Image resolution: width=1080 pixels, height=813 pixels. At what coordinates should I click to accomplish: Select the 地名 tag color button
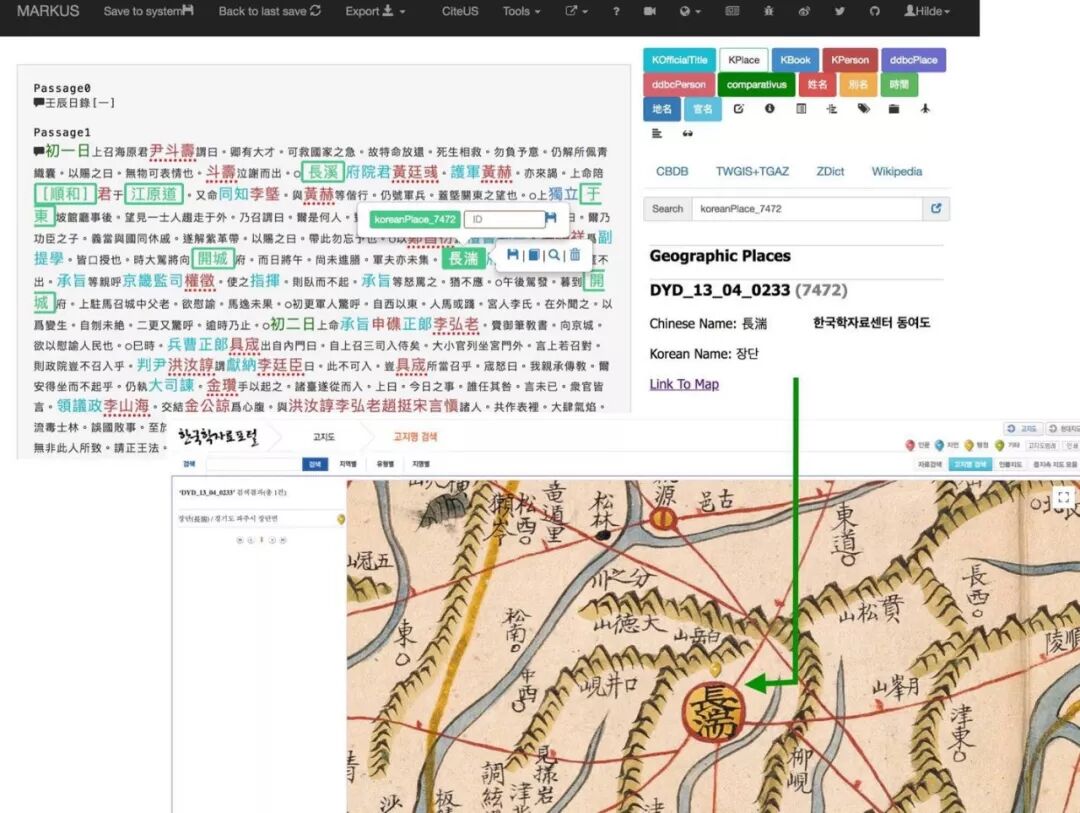click(x=662, y=109)
